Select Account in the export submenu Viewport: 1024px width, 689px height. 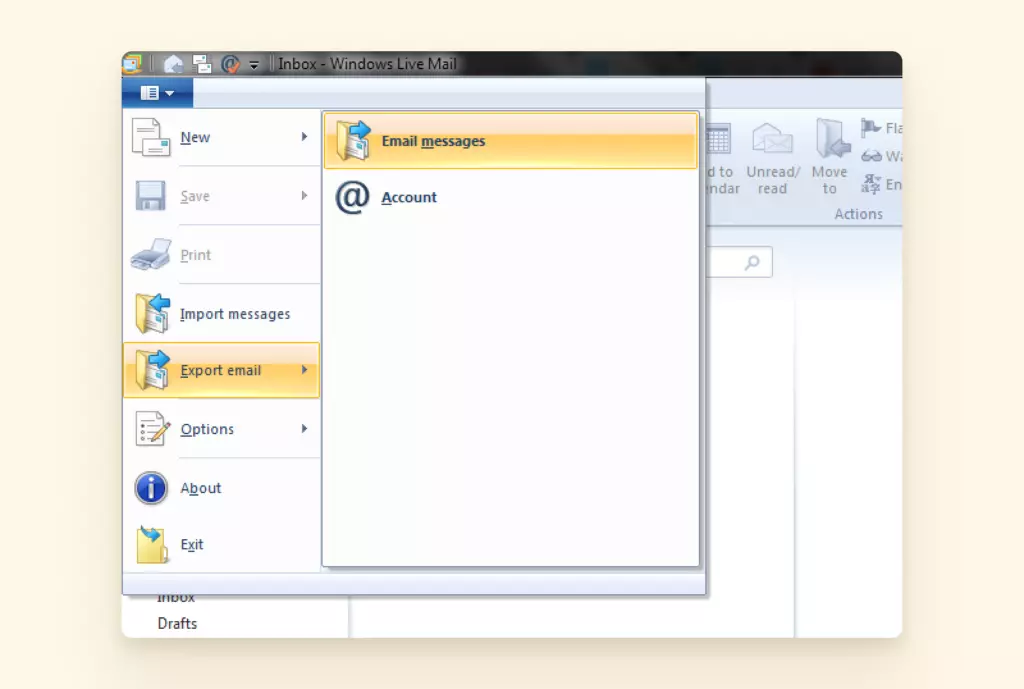(511, 197)
